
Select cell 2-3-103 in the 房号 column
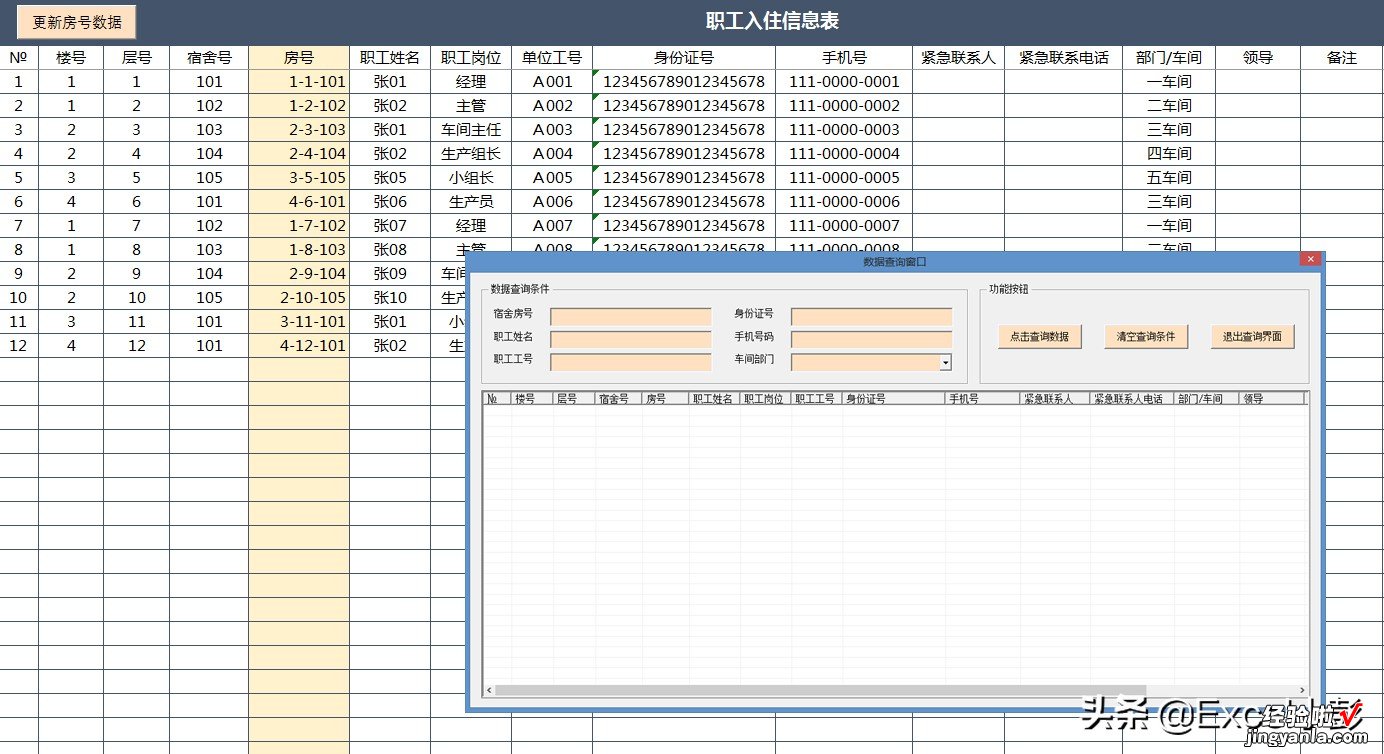[x=299, y=130]
